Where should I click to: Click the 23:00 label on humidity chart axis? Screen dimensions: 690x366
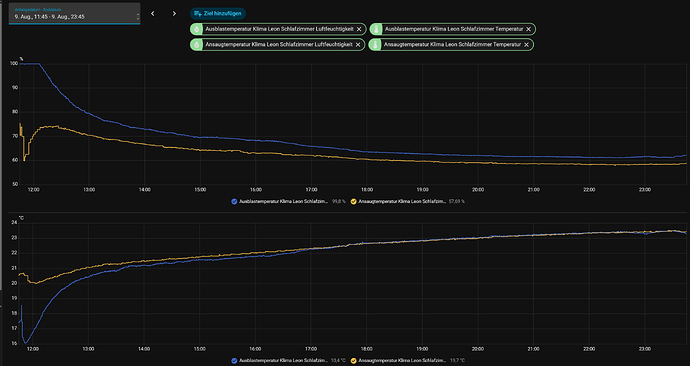pyautogui.click(x=645, y=190)
